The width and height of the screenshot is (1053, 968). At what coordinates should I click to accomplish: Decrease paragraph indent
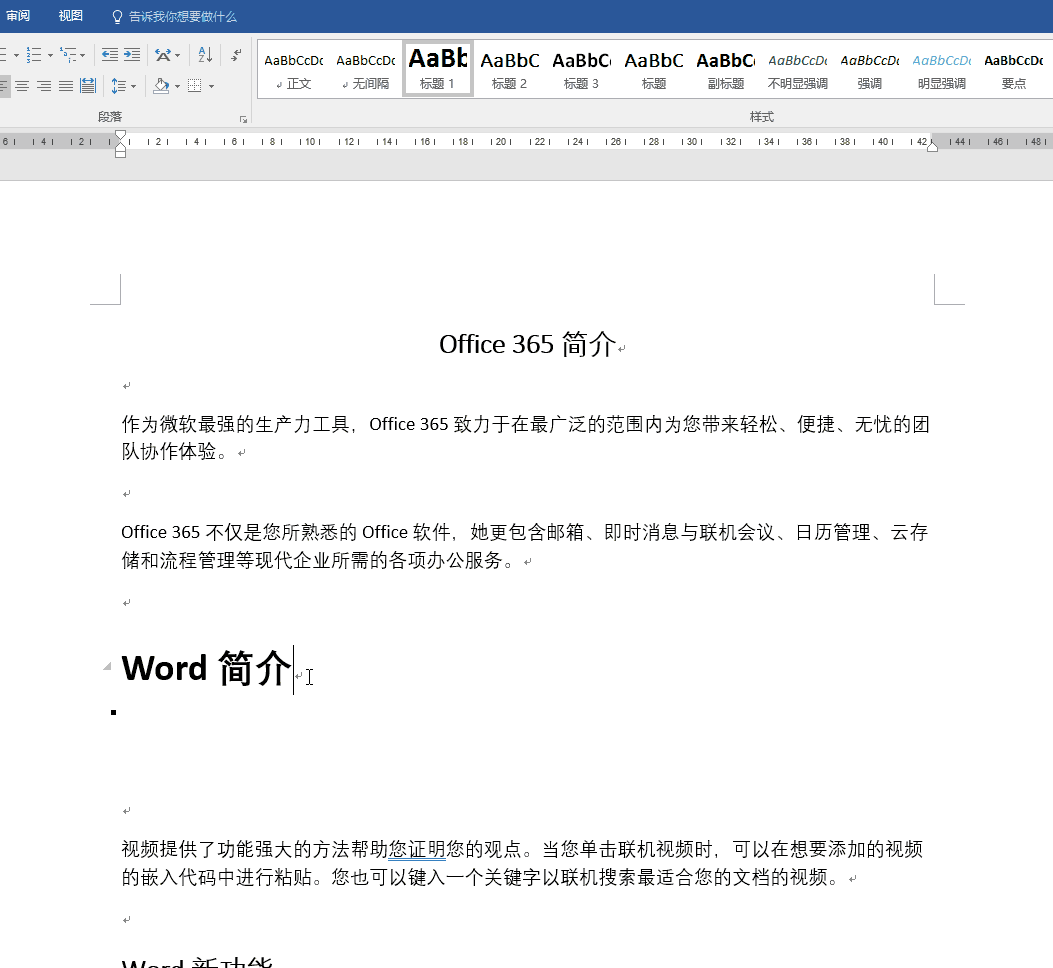pos(109,55)
